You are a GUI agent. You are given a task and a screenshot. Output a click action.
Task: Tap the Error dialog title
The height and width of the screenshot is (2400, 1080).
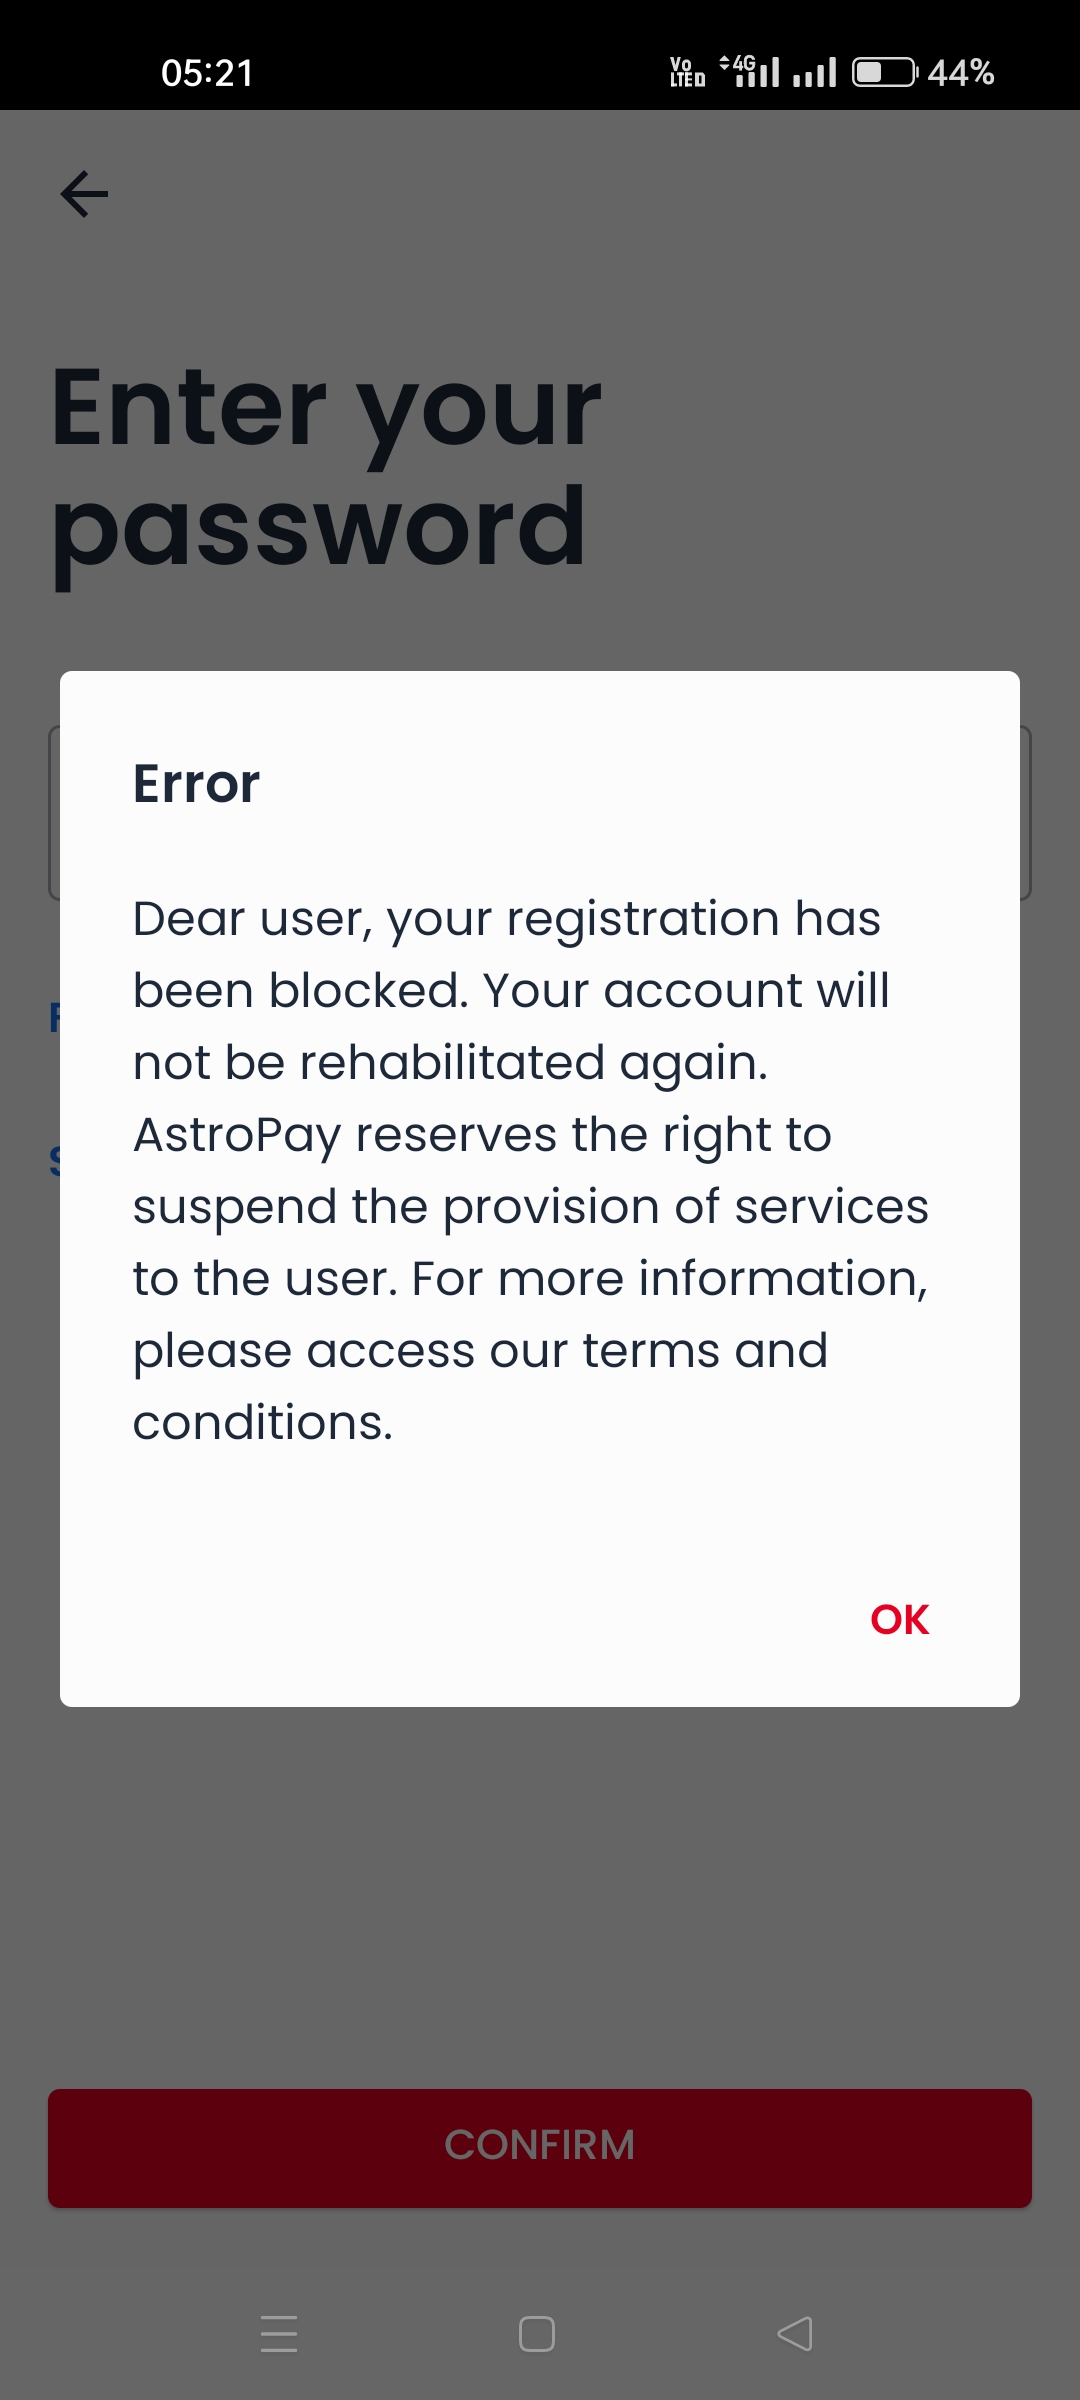click(197, 783)
